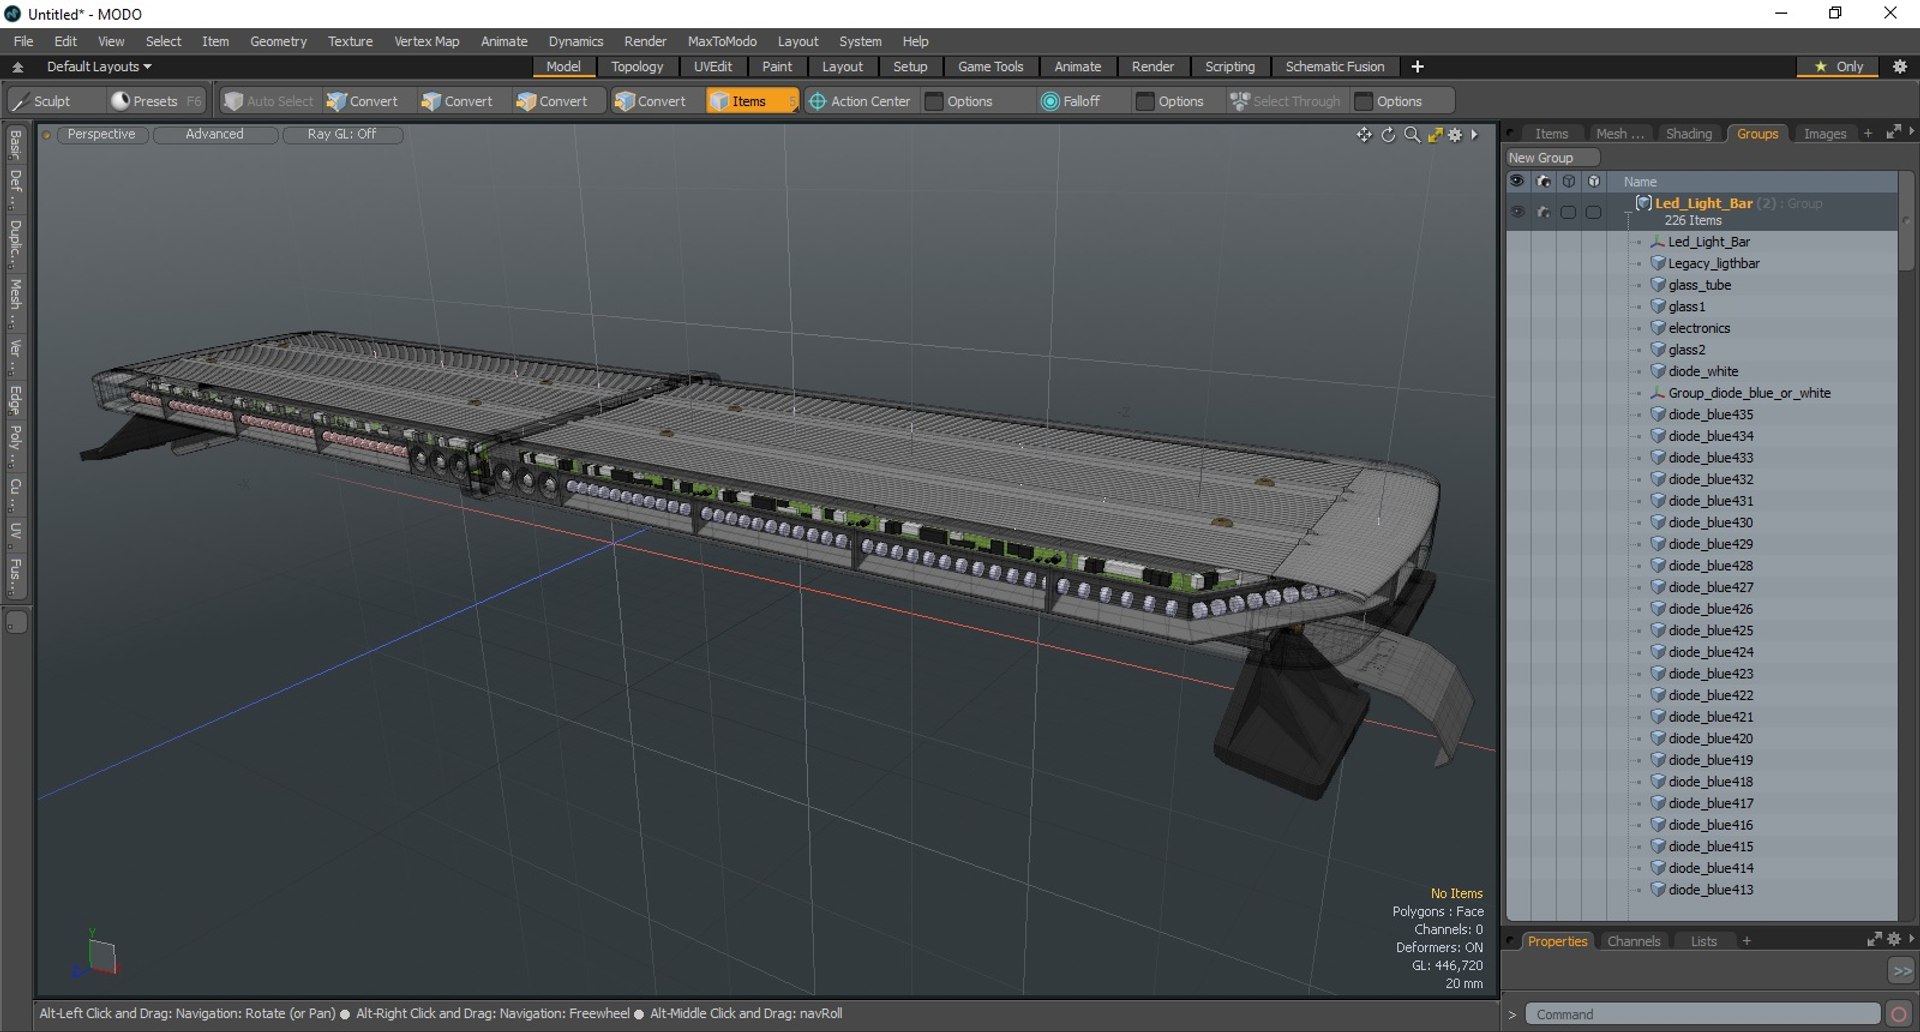Click the Auto Select tool

click(268, 101)
